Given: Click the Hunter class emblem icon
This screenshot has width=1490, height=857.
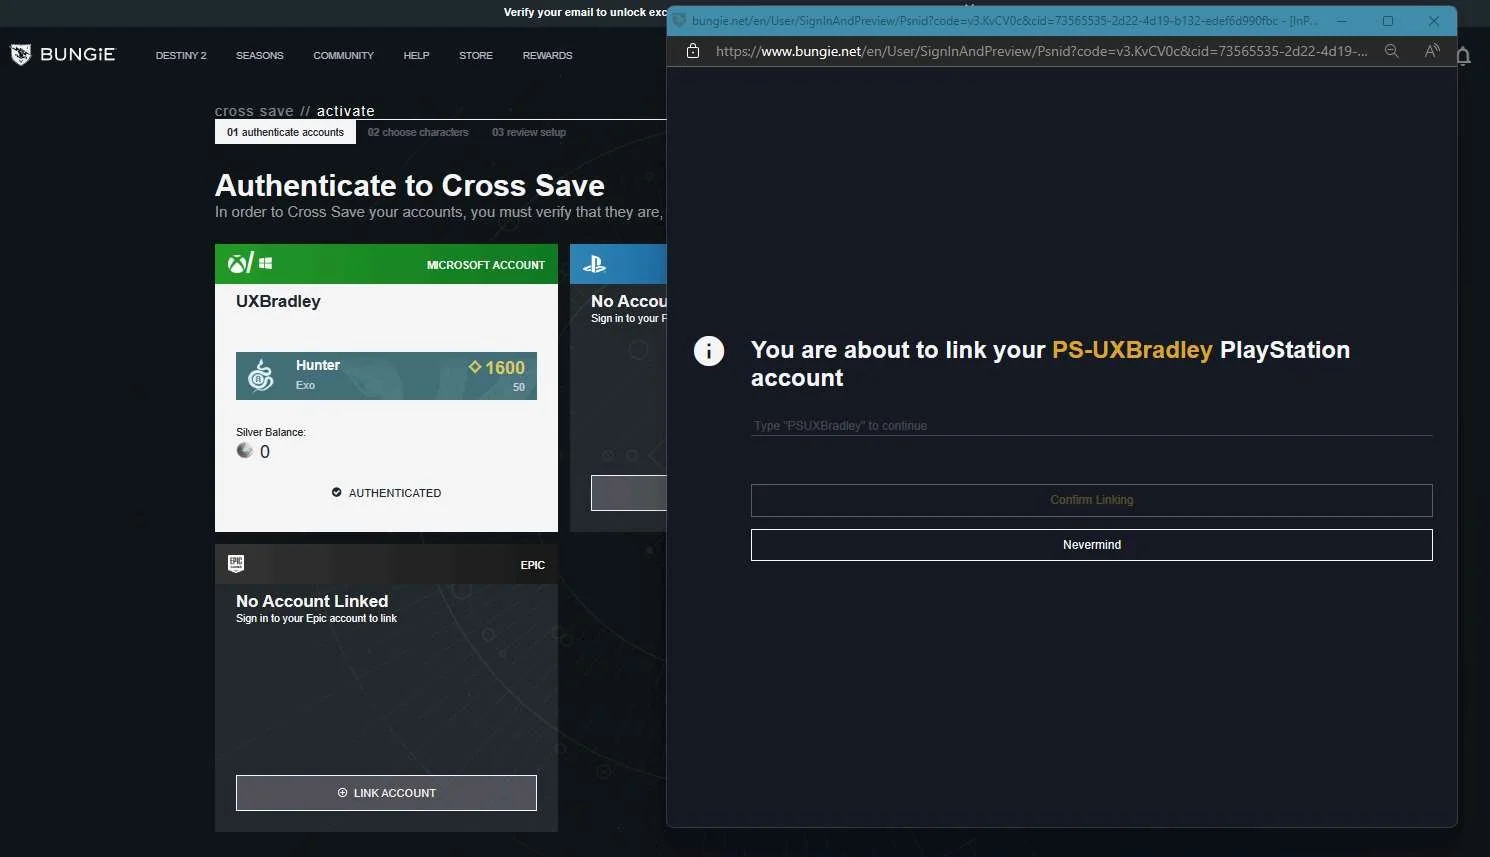Looking at the screenshot, I should (x=261, y=376).
